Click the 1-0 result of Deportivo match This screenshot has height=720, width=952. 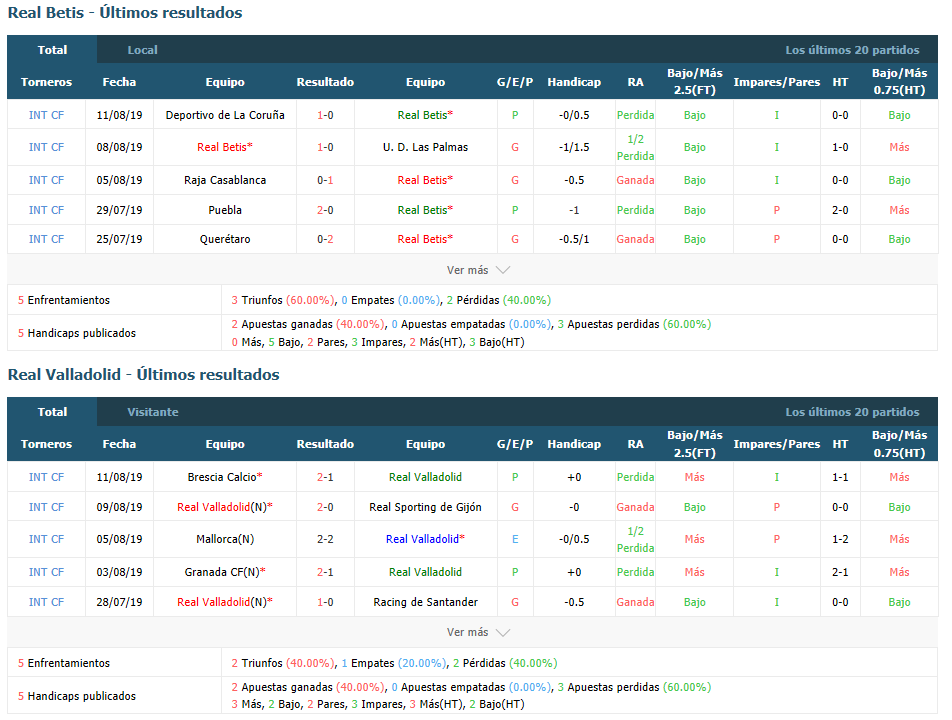pos(325,115)
